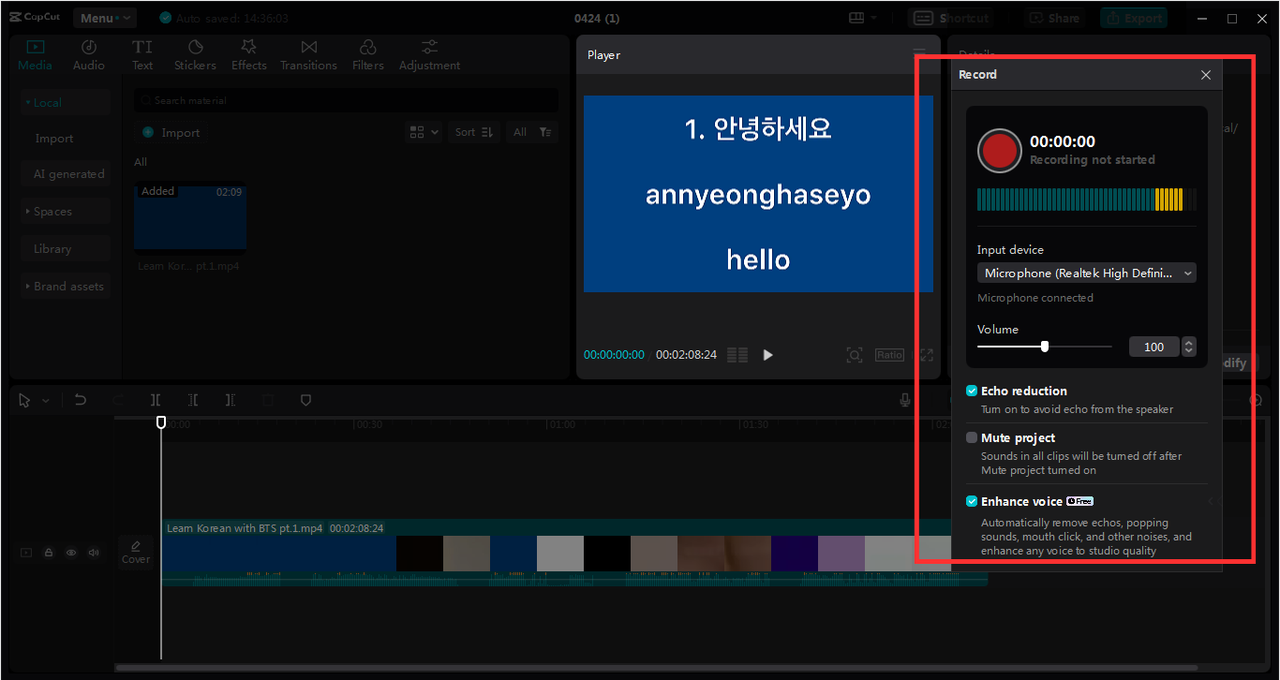Open the Adjustment tab
This screenshot has height=680, width=1280.
pyautogui.click(x=430, y=55)
